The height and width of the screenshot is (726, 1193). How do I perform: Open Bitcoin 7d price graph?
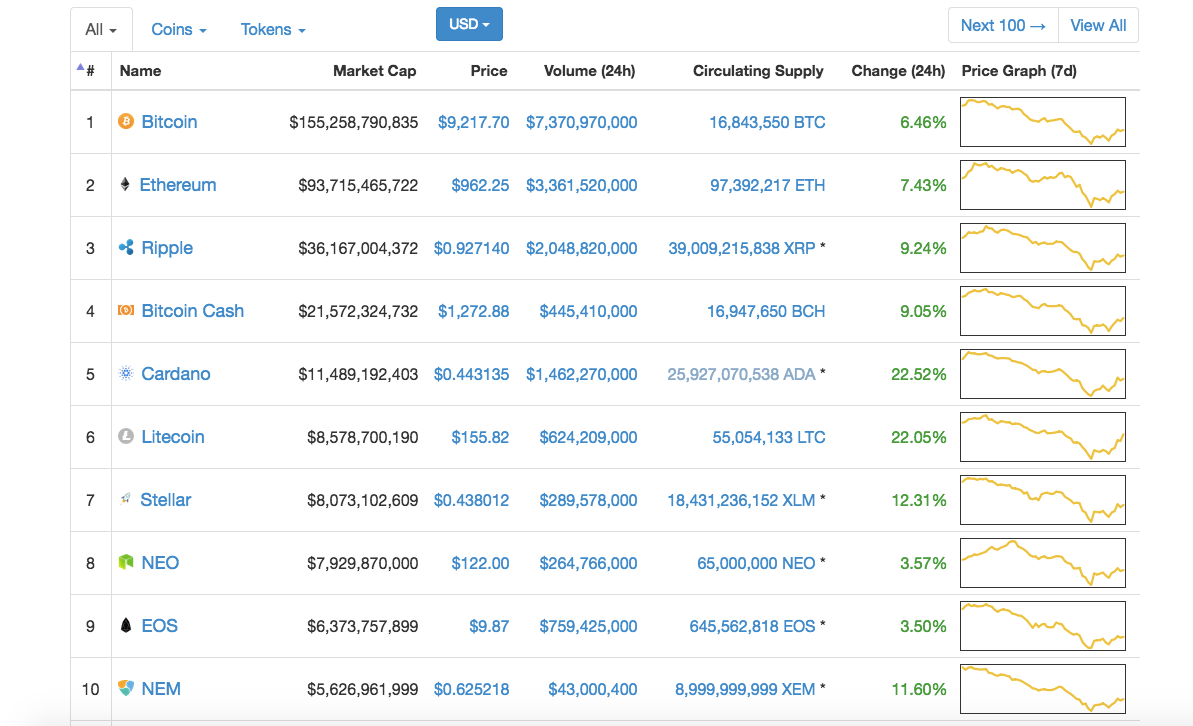coord(1042,122)
